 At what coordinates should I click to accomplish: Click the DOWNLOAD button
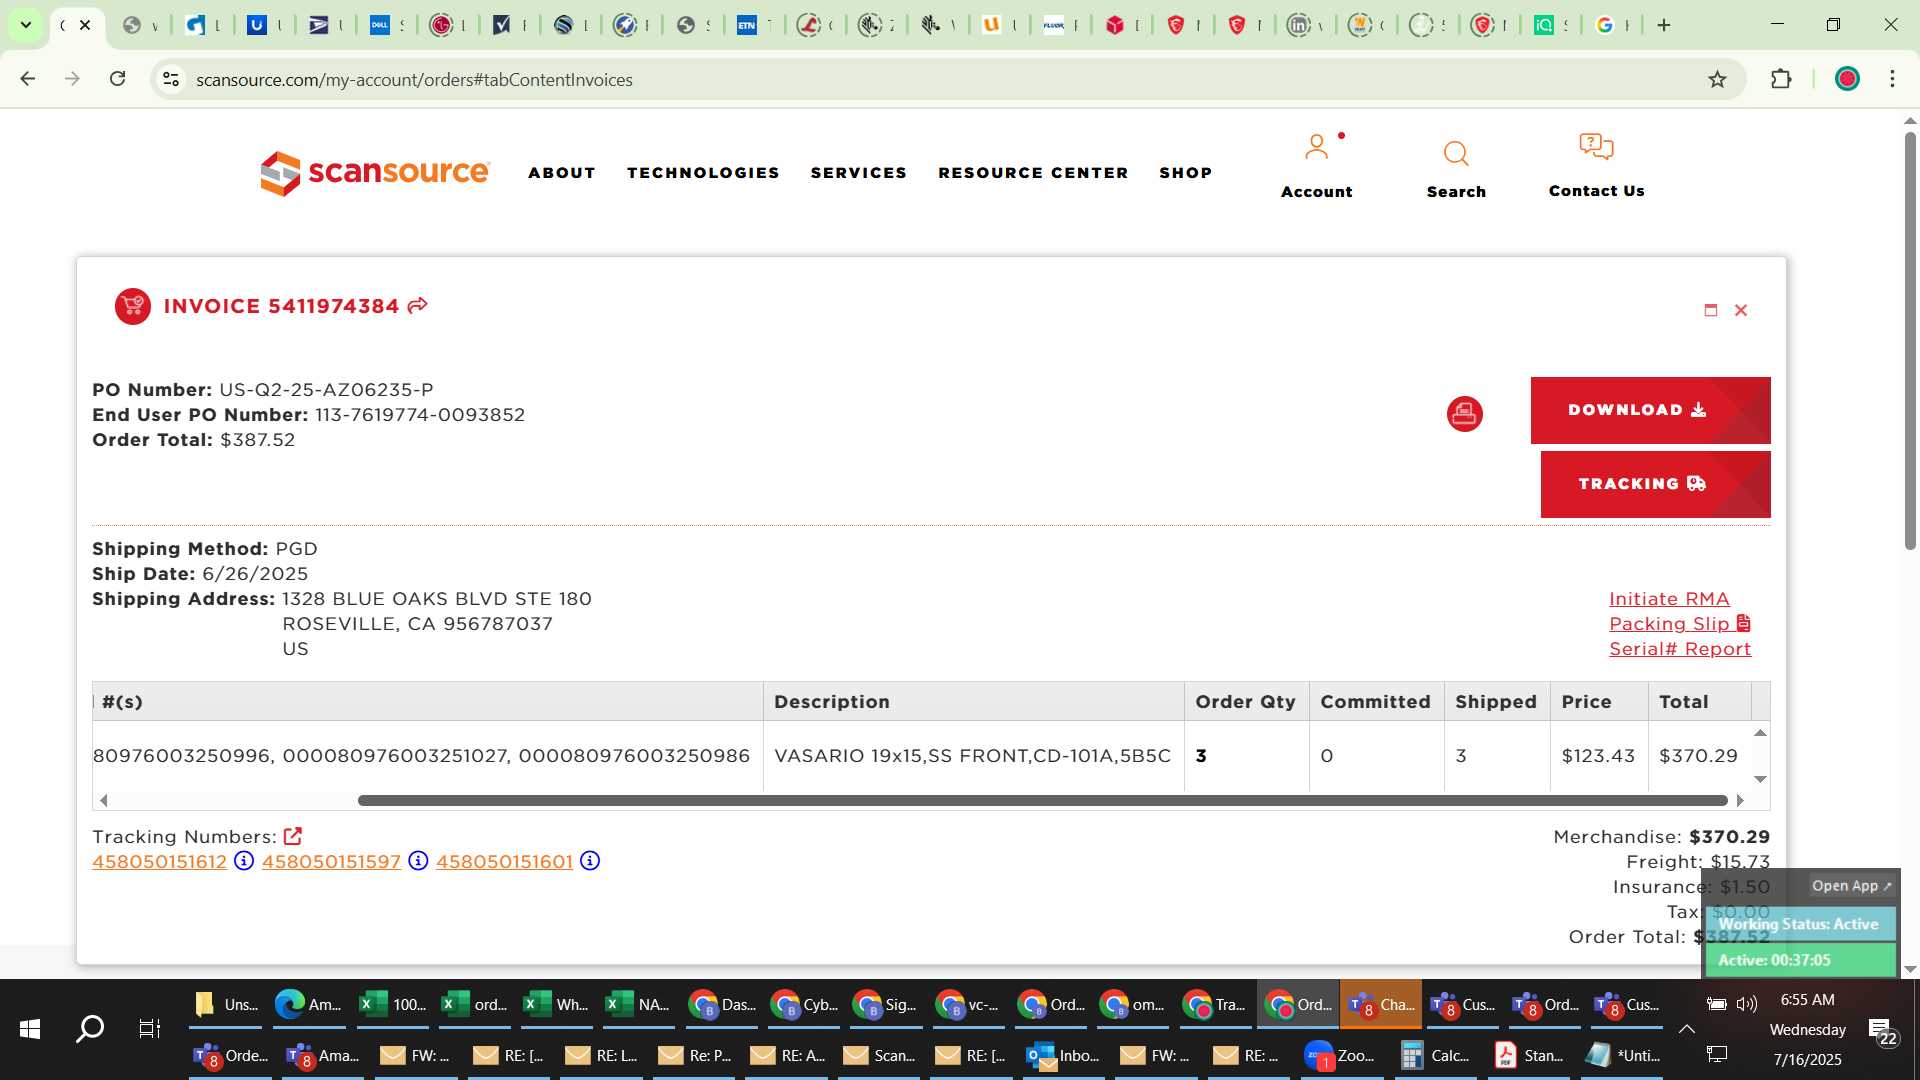(1650, 410)
